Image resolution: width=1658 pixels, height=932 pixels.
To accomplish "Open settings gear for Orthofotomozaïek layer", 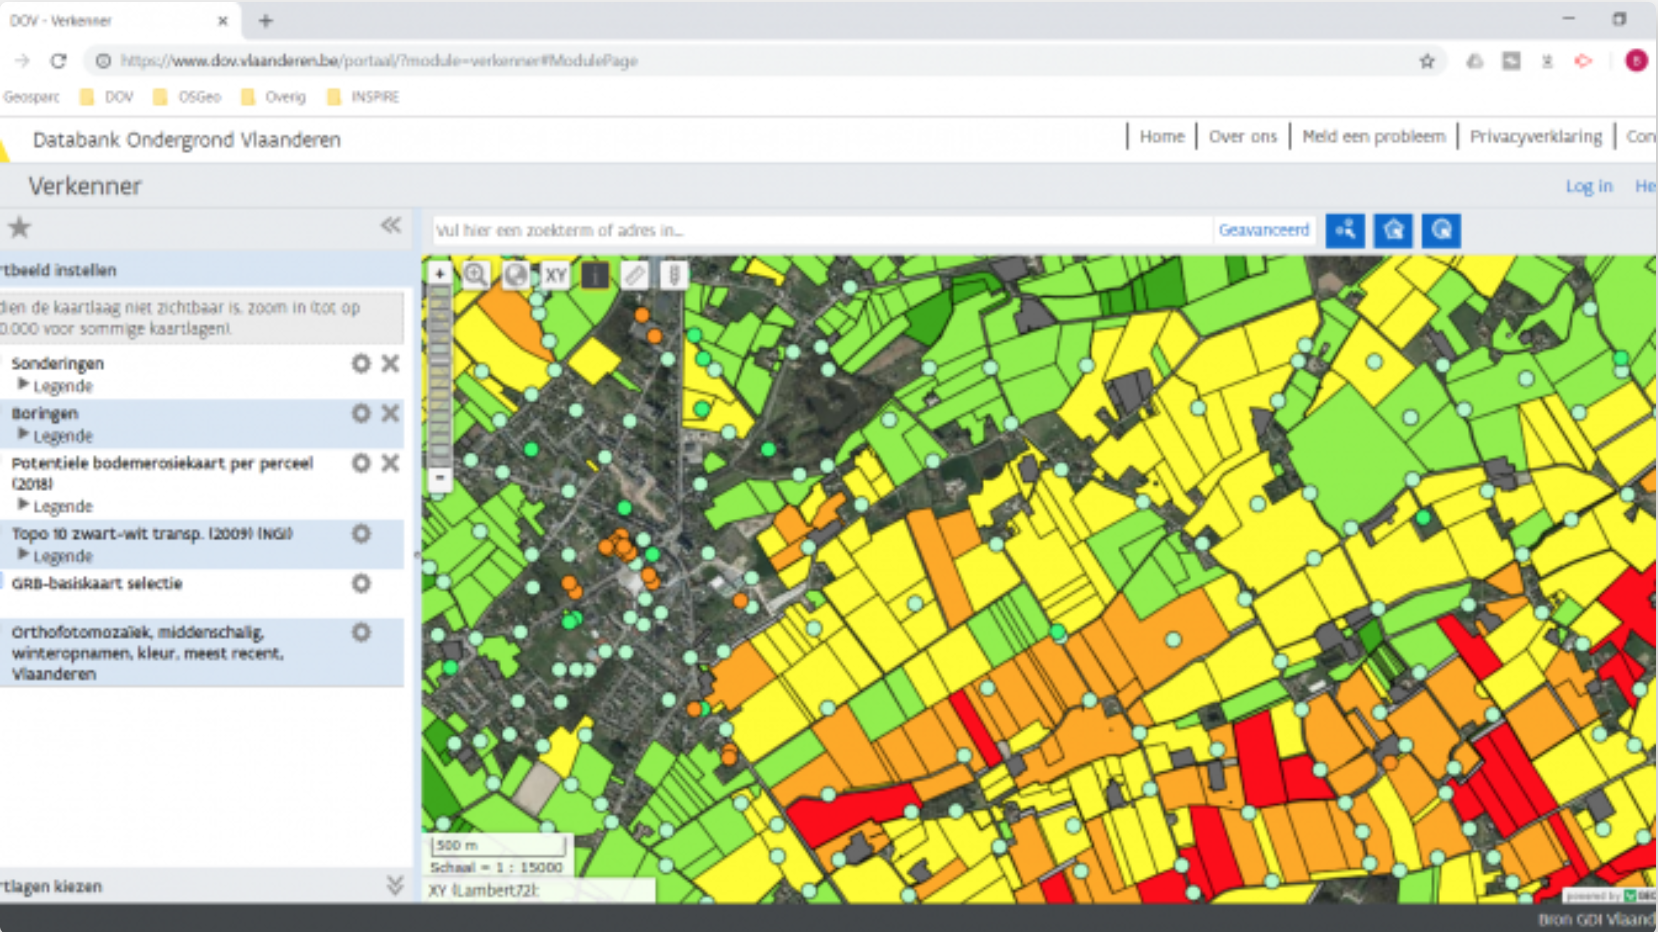I will click(x=361, y=632).
